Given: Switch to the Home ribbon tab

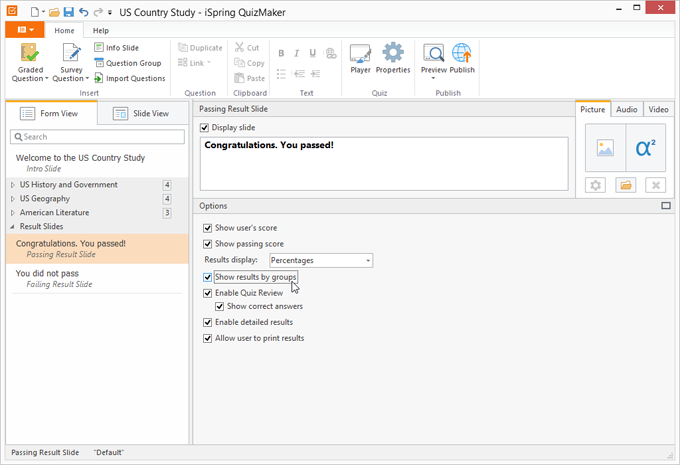Looking at the screenshot, I should tap(64, 30).
